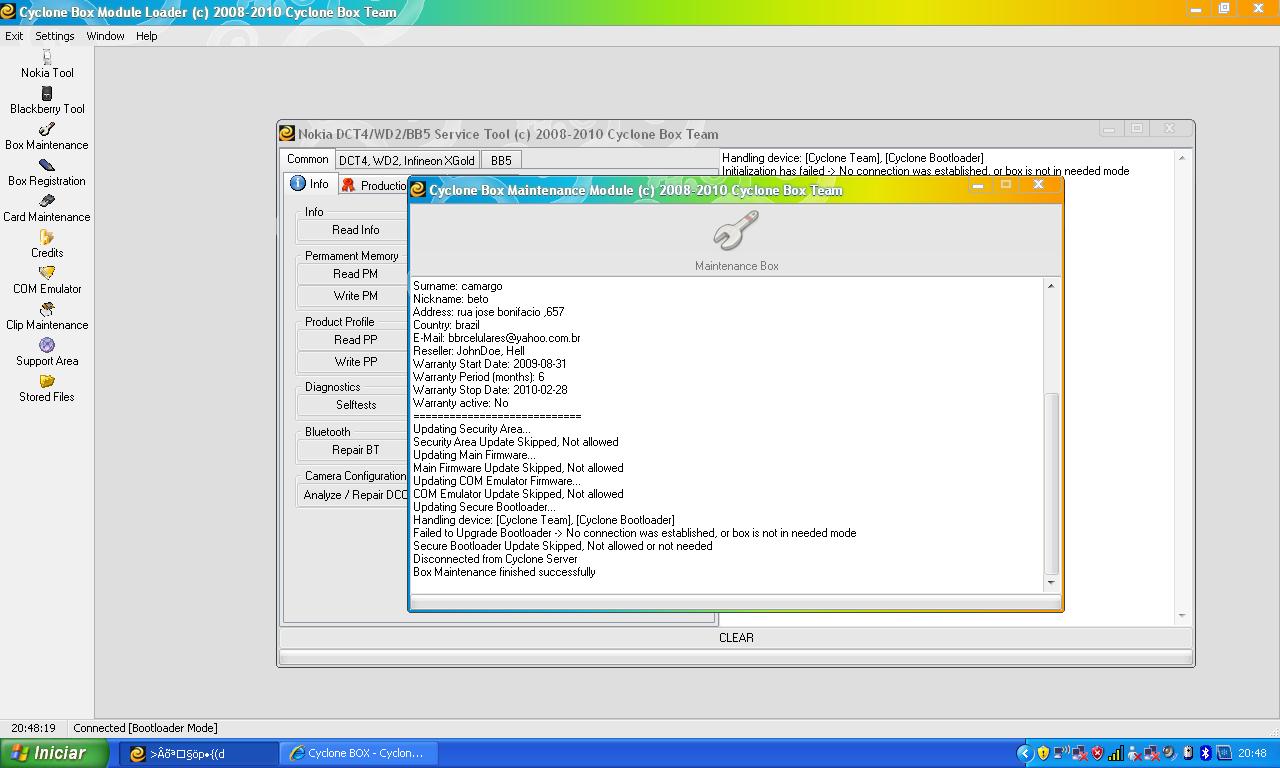Open the Stored Files folder
The image size is (1280, 768).
click(47, 388)
